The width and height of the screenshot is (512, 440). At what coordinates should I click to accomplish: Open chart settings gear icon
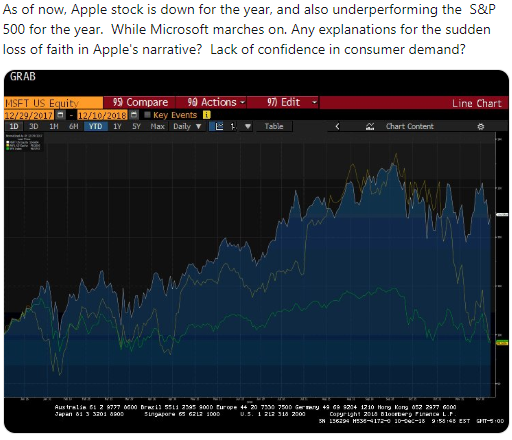pos(481,126)
